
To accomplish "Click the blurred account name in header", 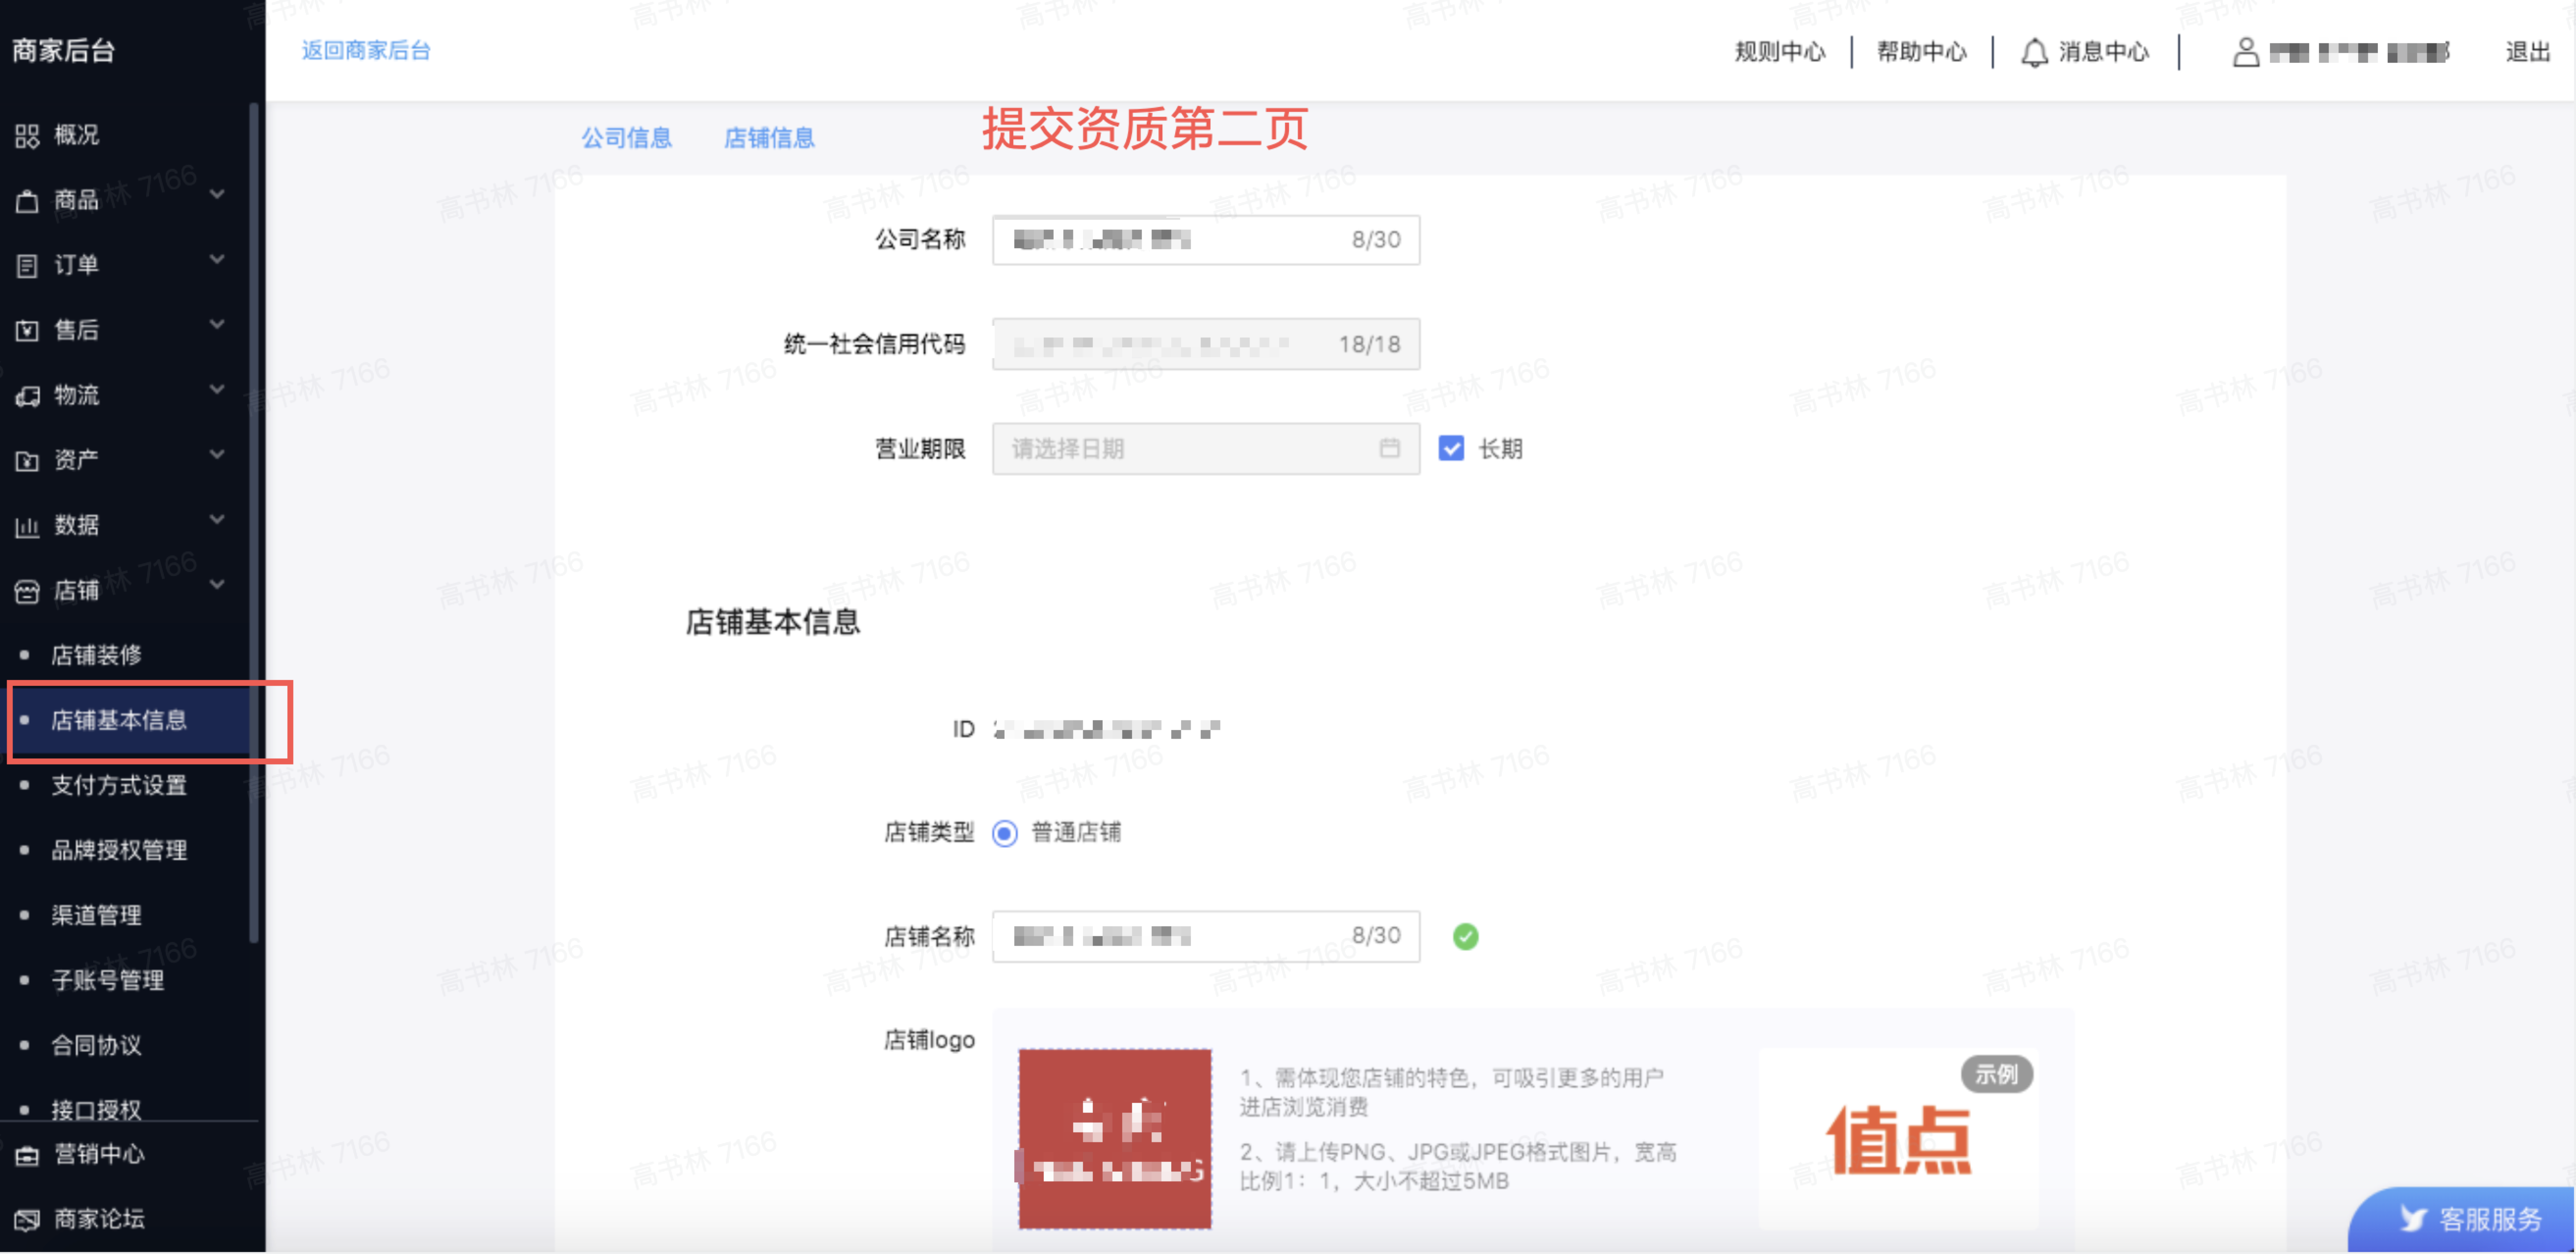I will (2359, 53).
